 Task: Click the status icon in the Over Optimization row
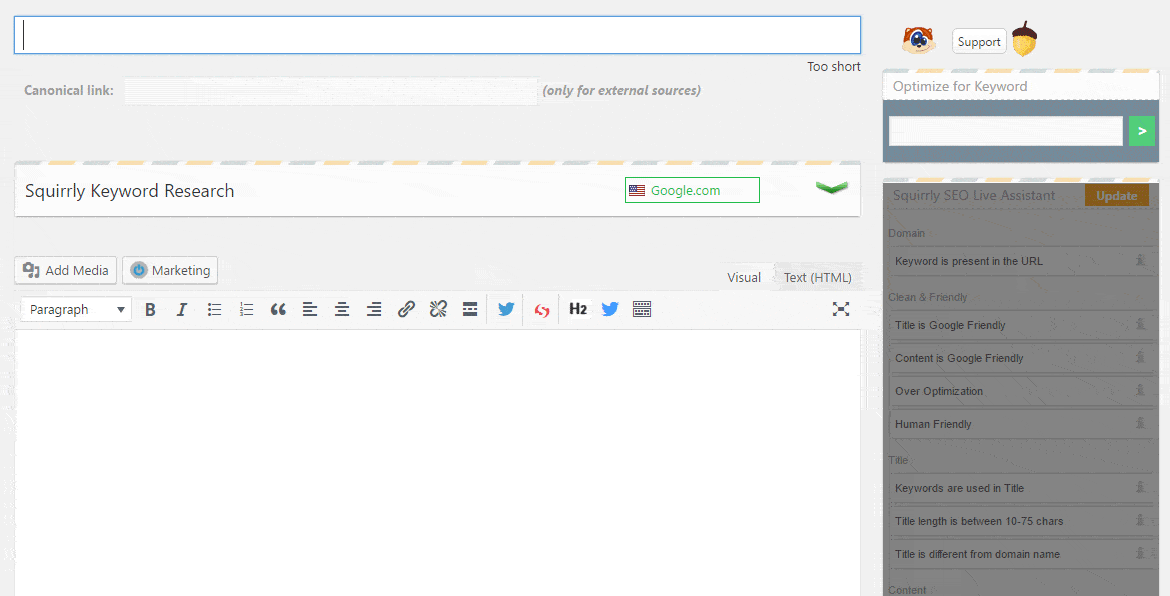click(x=1140, y=390)
